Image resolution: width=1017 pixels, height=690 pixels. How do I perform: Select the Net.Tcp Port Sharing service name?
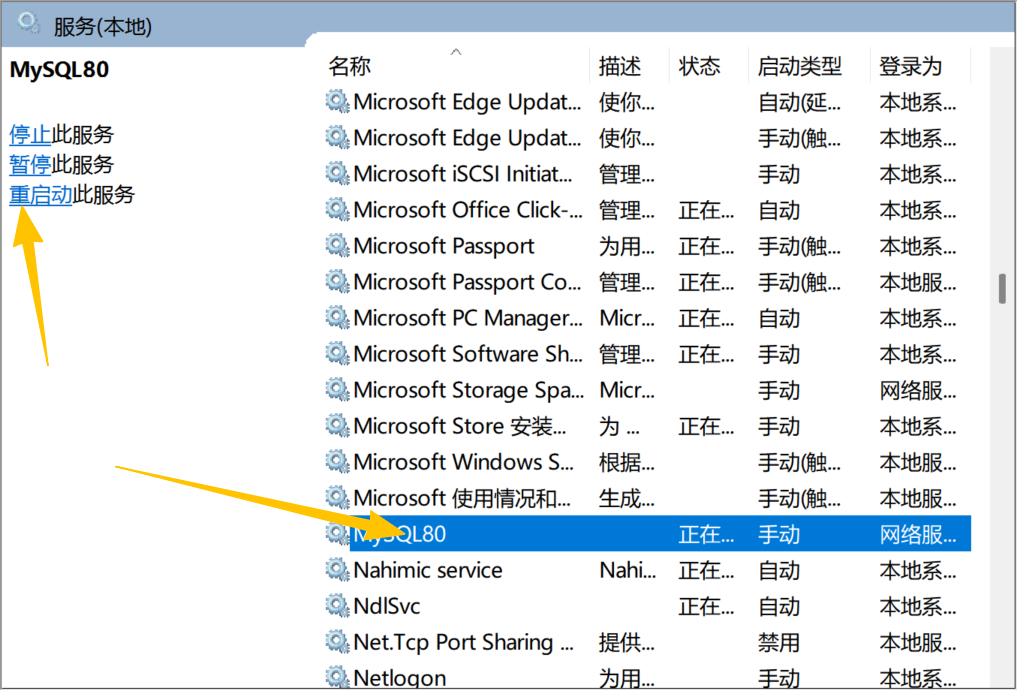tap(463, 642)
